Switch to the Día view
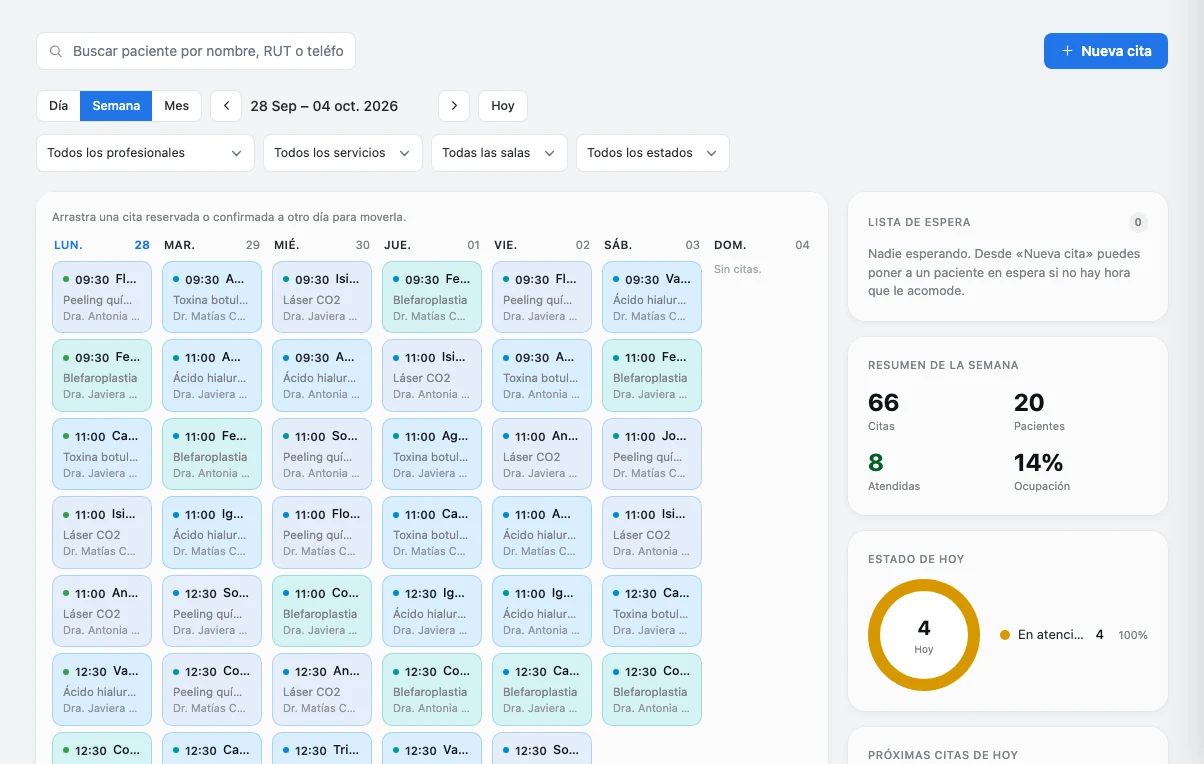Screen dimensions: 1204x764 (59, 106)
